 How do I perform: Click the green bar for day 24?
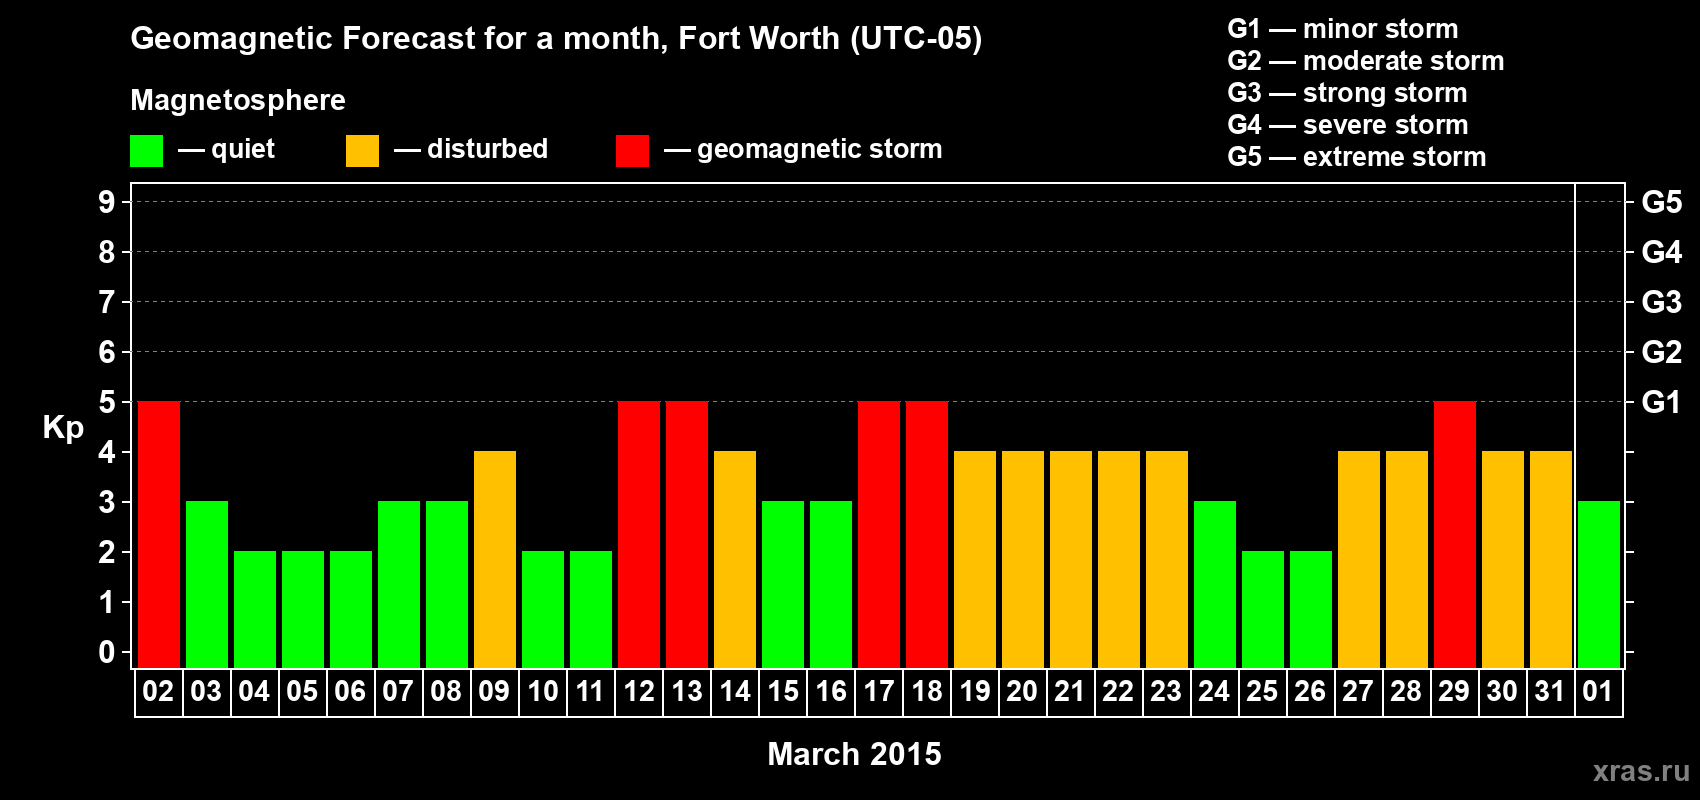(1215, 585)
